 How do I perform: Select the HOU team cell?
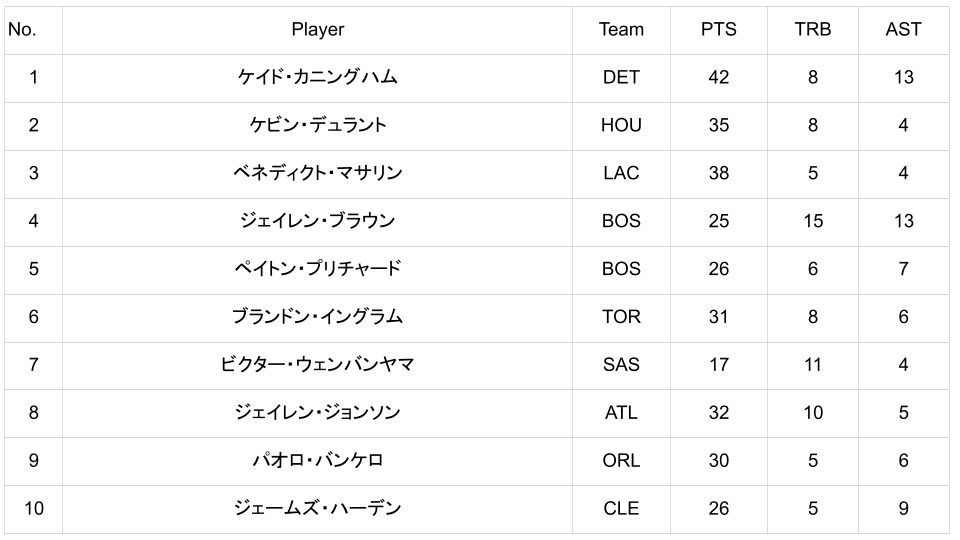click(621, 125)
